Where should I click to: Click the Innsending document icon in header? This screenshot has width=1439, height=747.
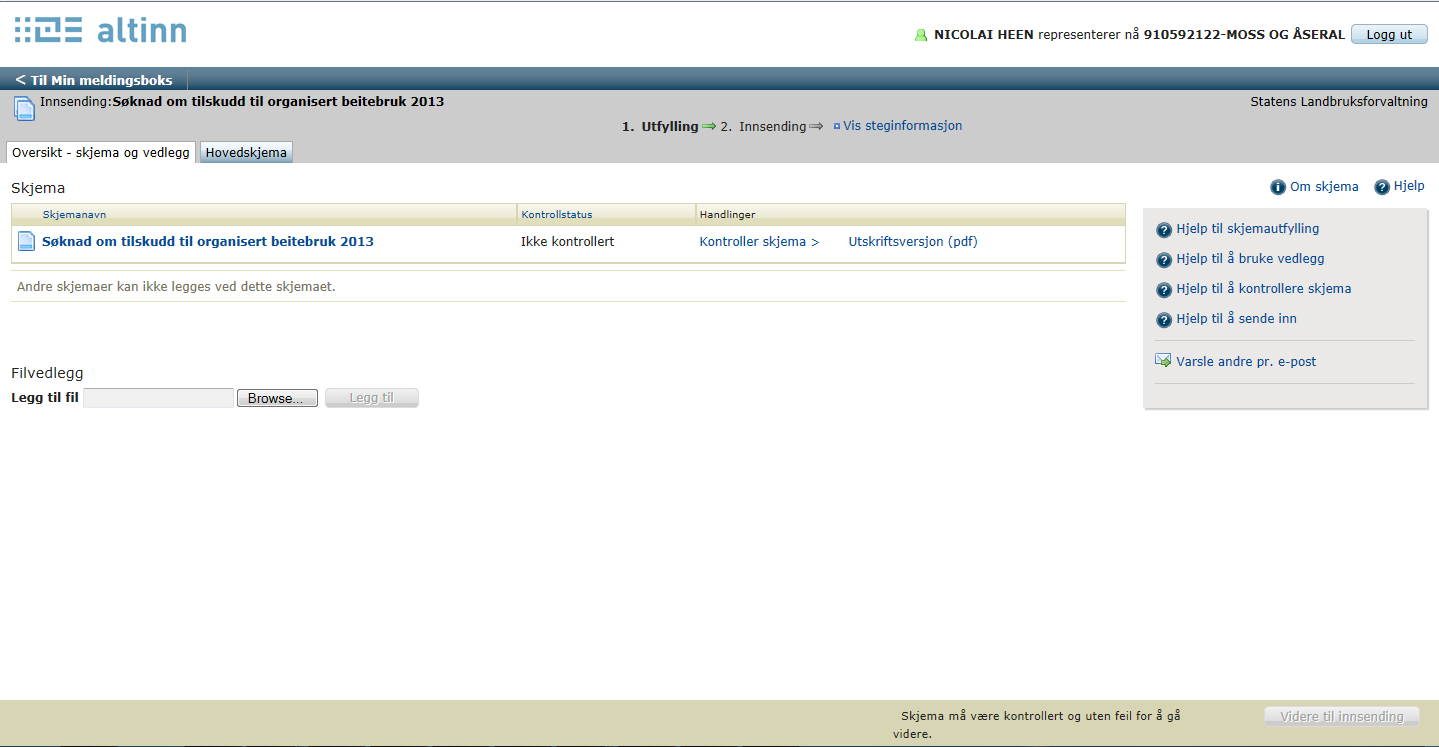coord(24,108)
